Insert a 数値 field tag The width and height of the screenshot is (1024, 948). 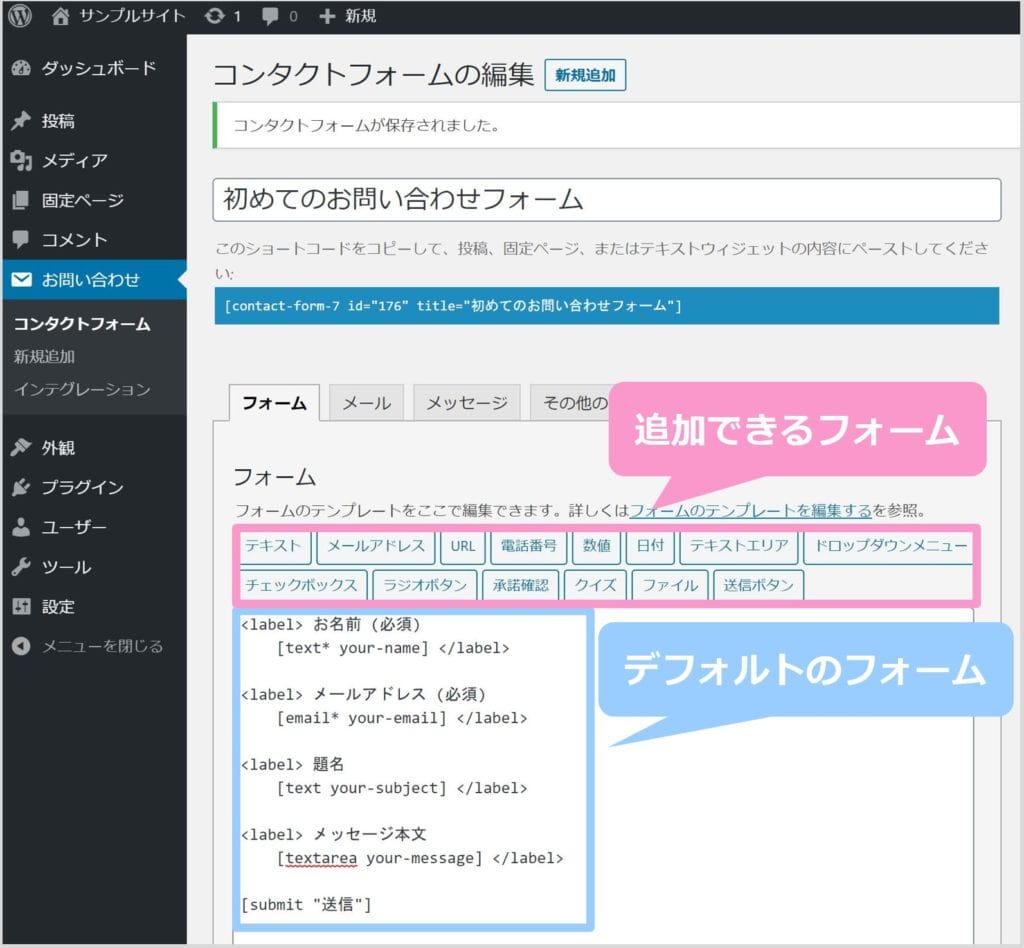(596, 546)
